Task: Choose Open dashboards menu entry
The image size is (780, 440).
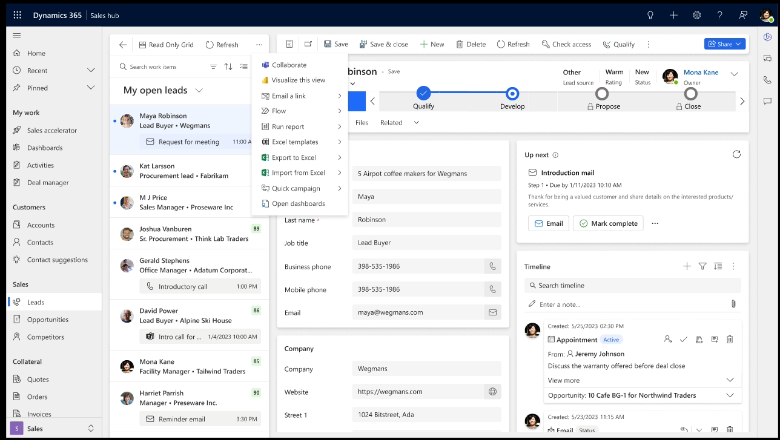Action: click(x=299, y=204)
